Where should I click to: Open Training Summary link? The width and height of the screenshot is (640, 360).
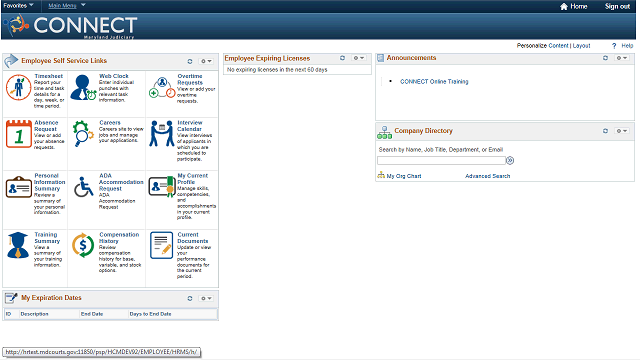click(x=47, y=238)
